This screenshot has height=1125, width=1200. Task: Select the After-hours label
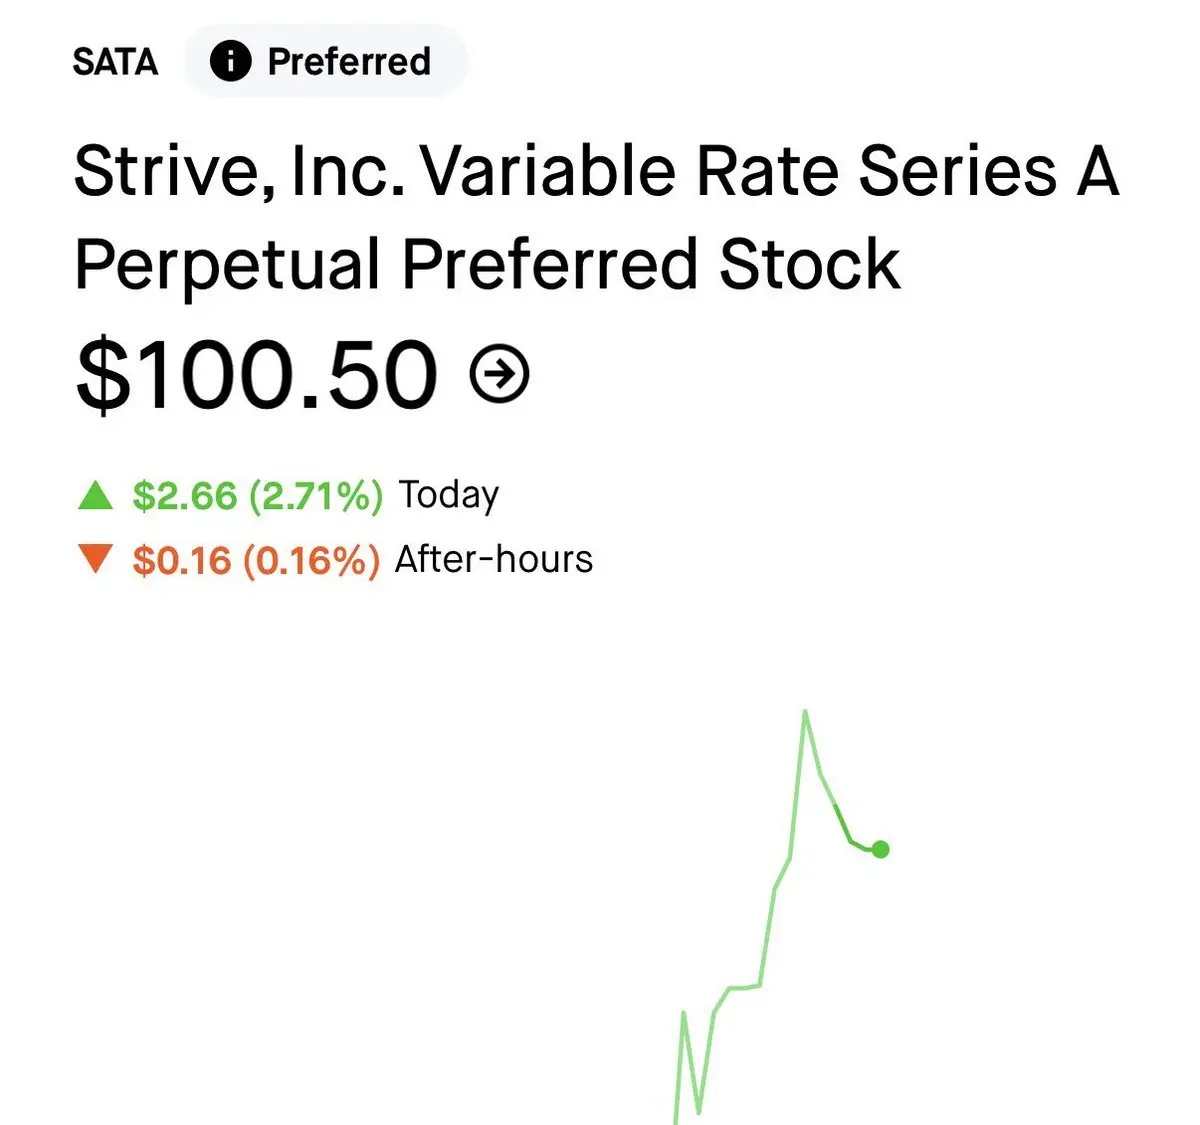[494, 559]
